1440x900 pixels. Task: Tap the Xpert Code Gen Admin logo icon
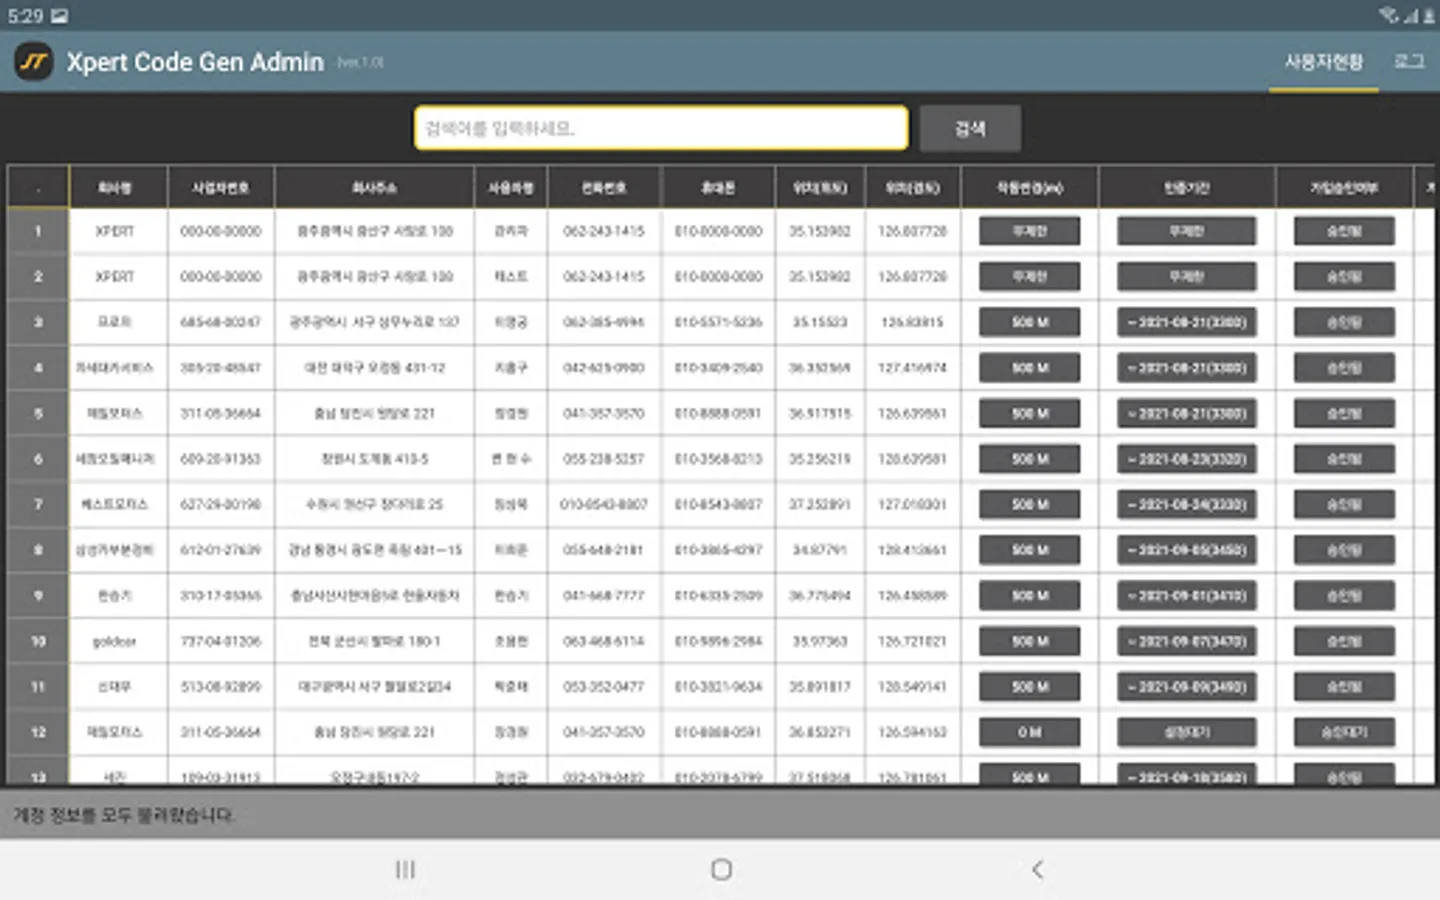click(34, 62)
